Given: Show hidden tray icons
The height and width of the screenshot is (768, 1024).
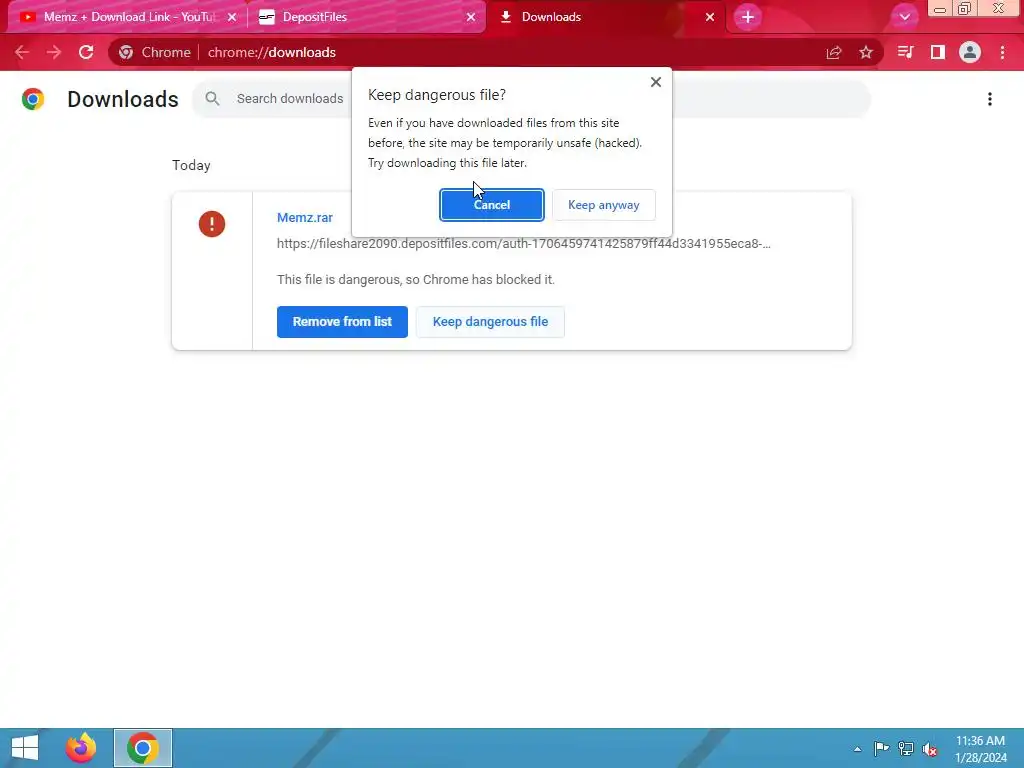Looking at the screenshot, I should click(857, 749).
